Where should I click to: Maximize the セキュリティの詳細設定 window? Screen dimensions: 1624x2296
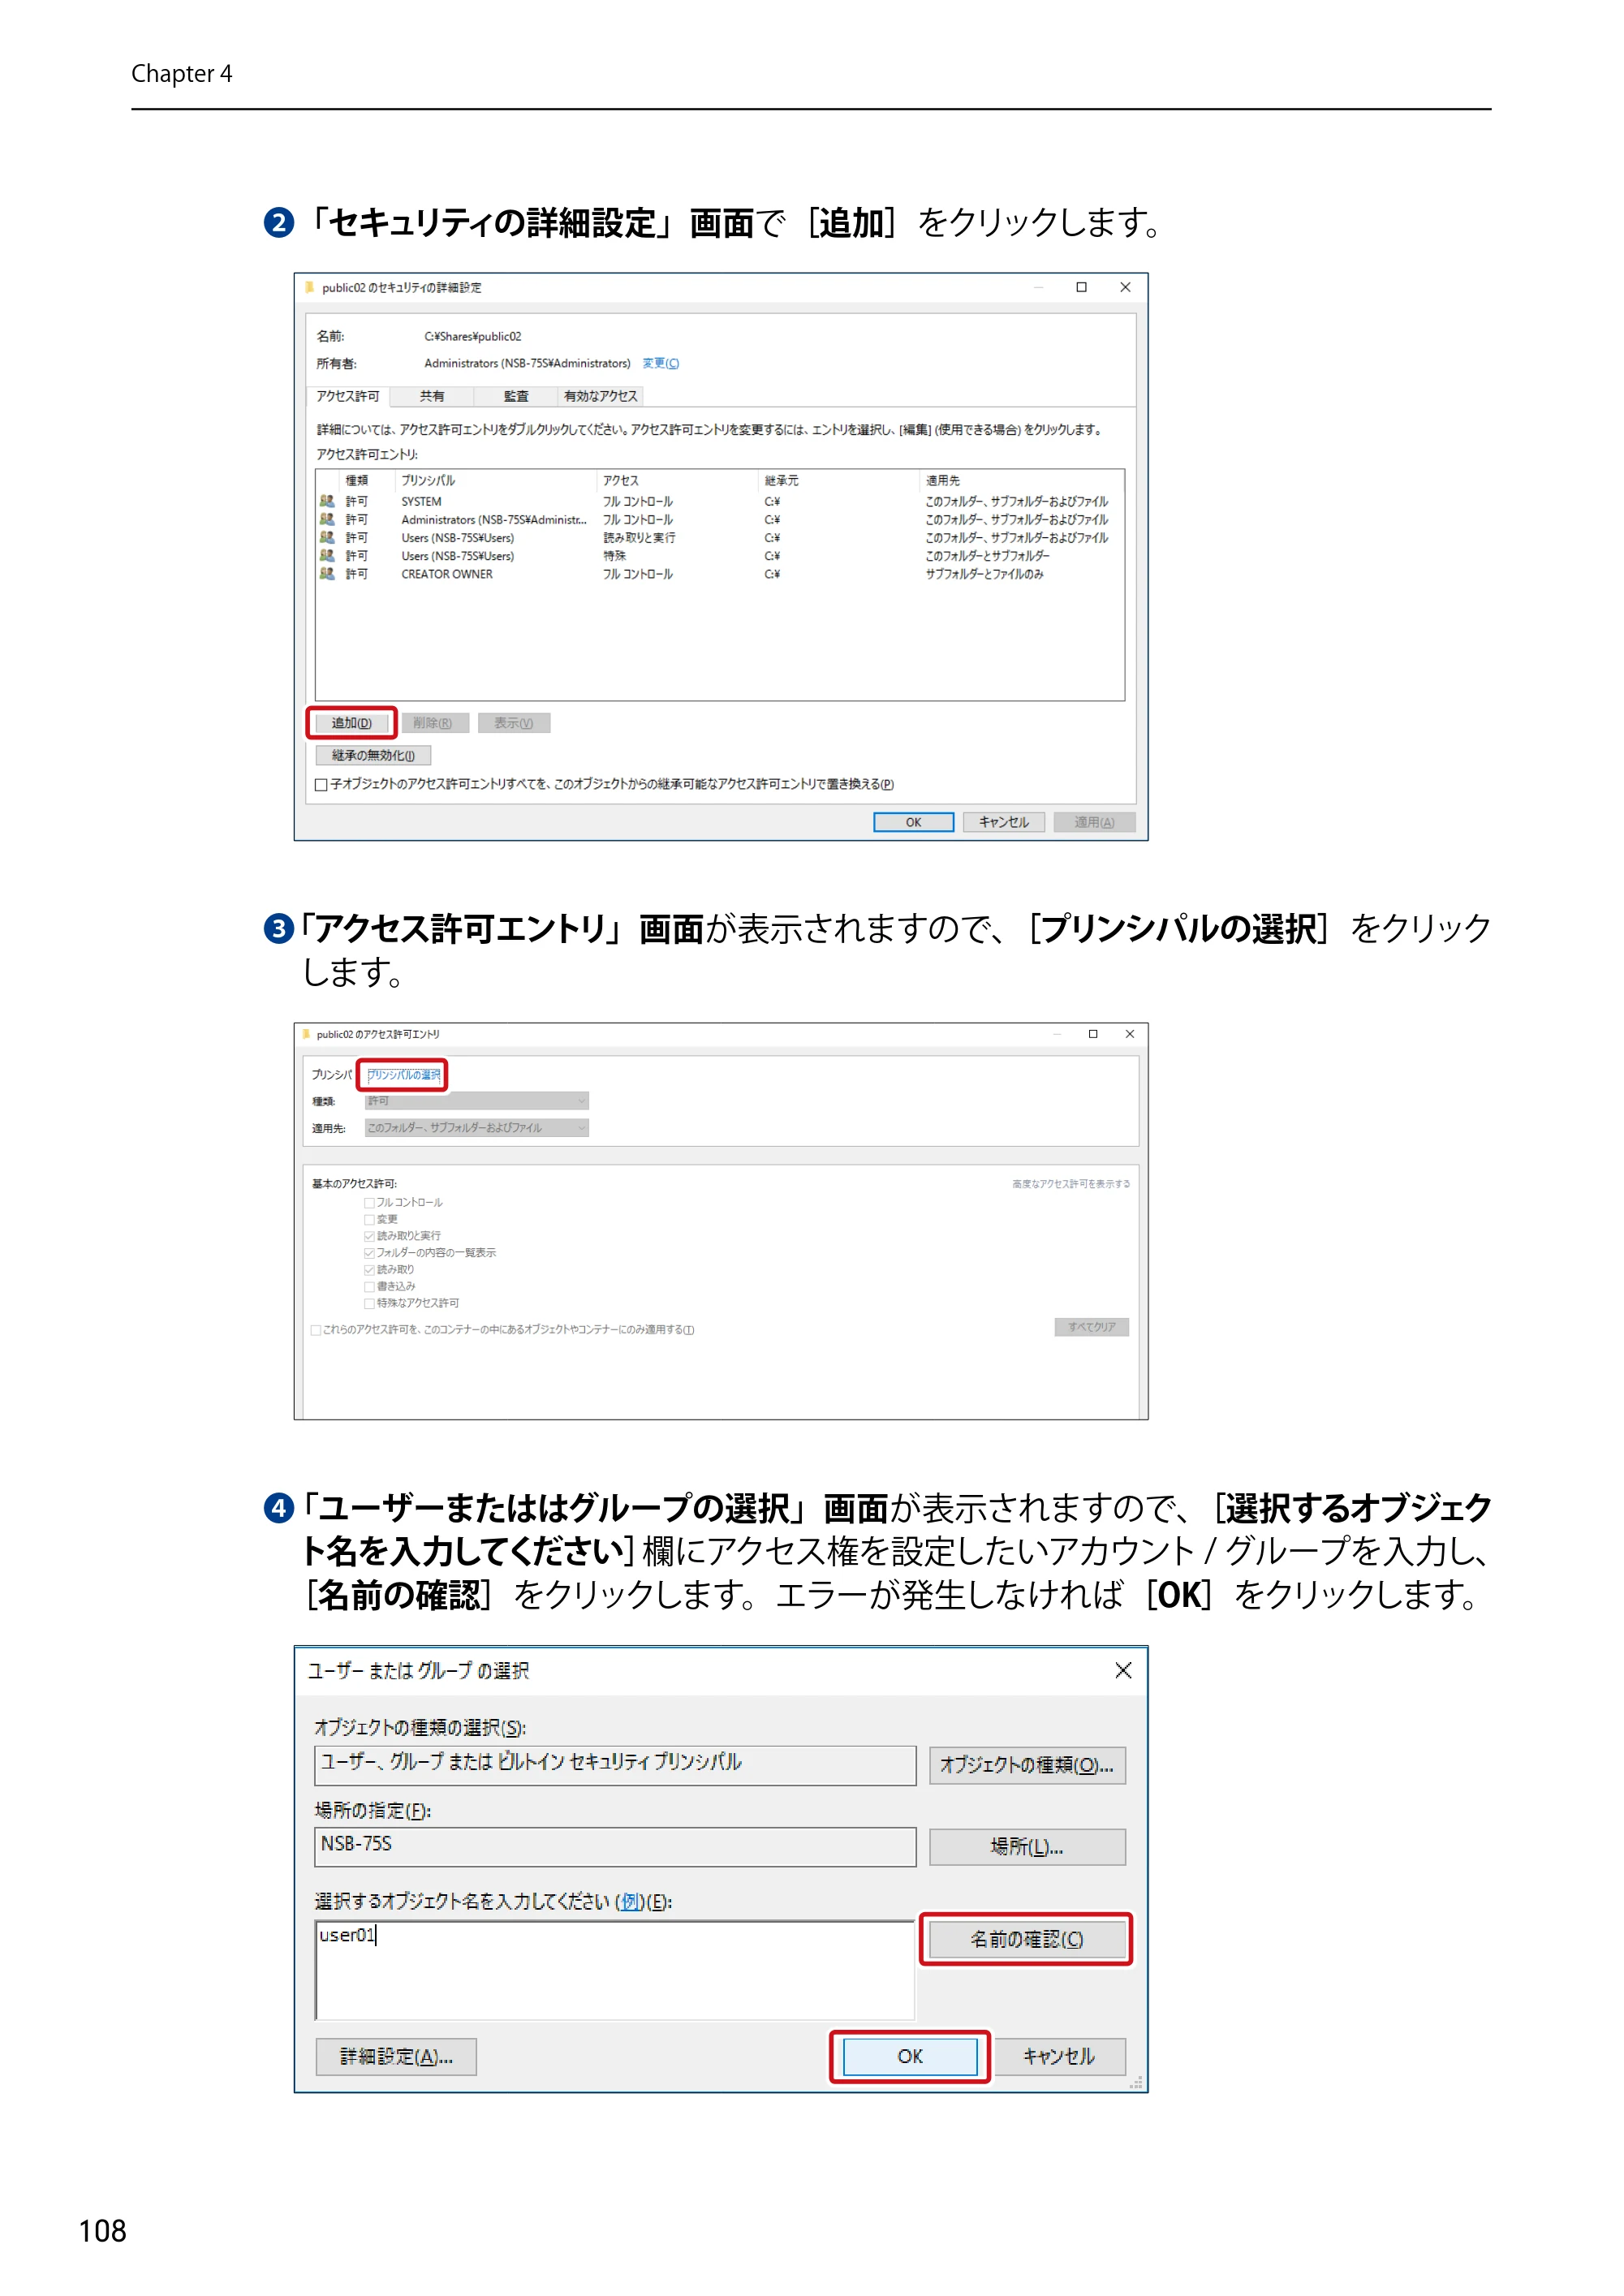1081,287
